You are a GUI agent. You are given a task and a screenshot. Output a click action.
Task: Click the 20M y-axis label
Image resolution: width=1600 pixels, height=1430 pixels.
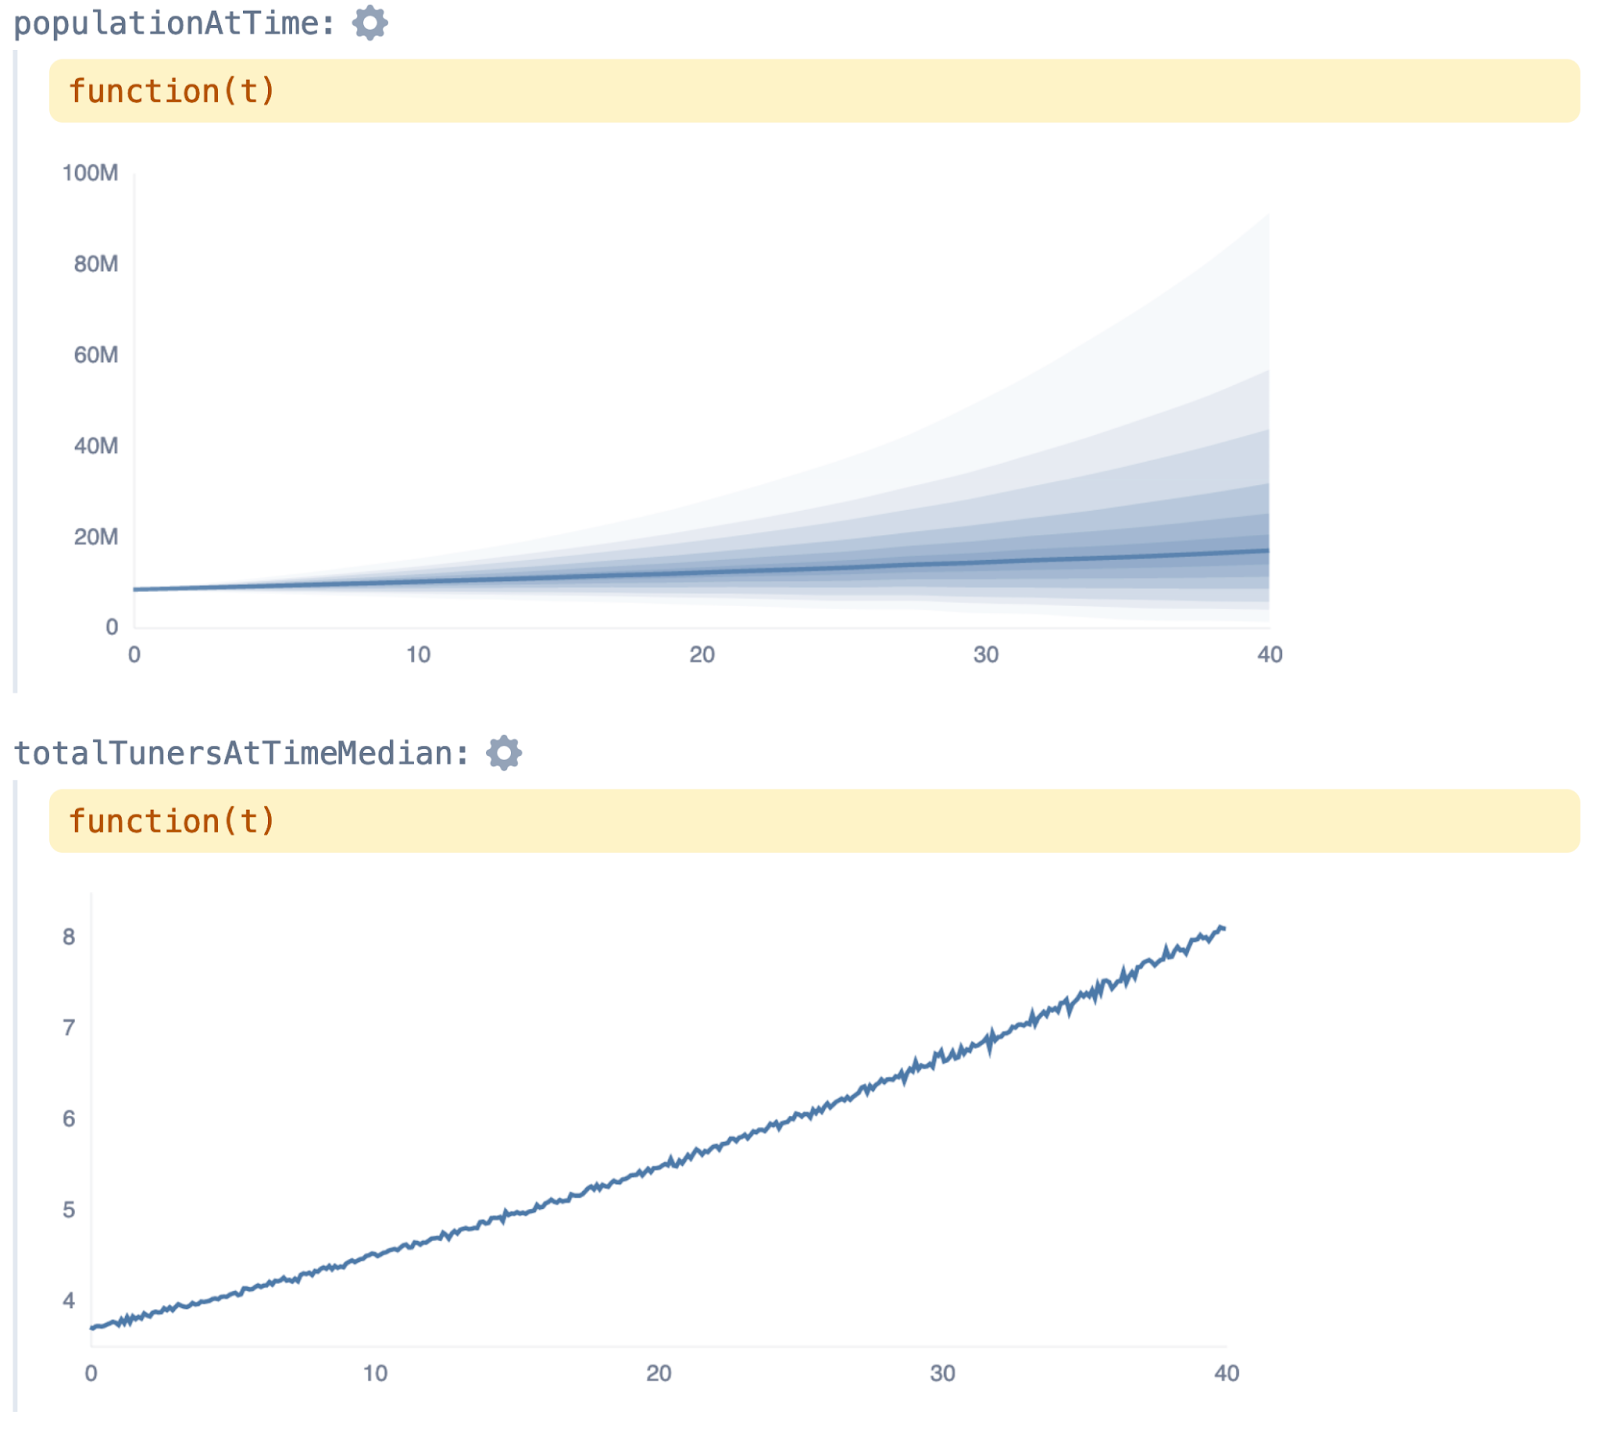[x=95, y=537]
